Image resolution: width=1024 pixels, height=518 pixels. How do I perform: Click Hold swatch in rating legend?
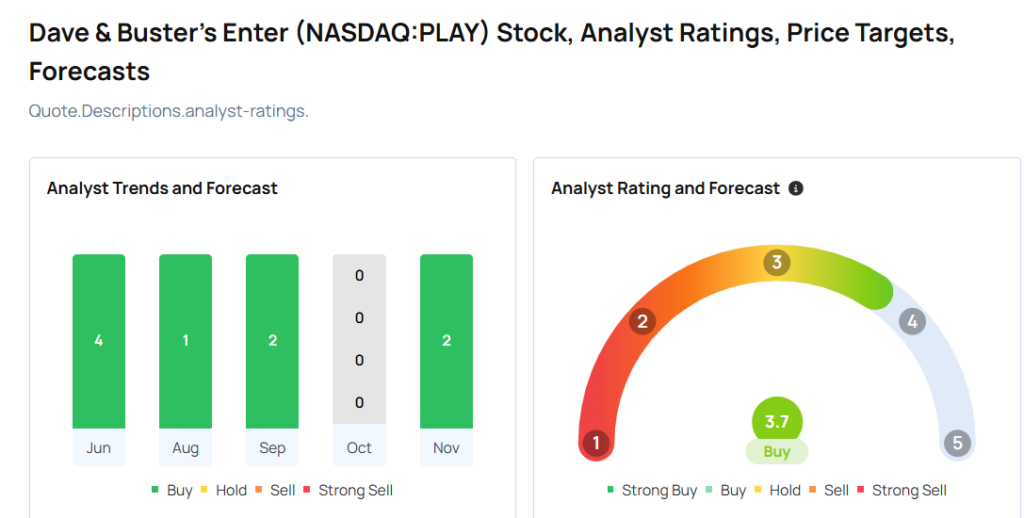pos(759,490)
